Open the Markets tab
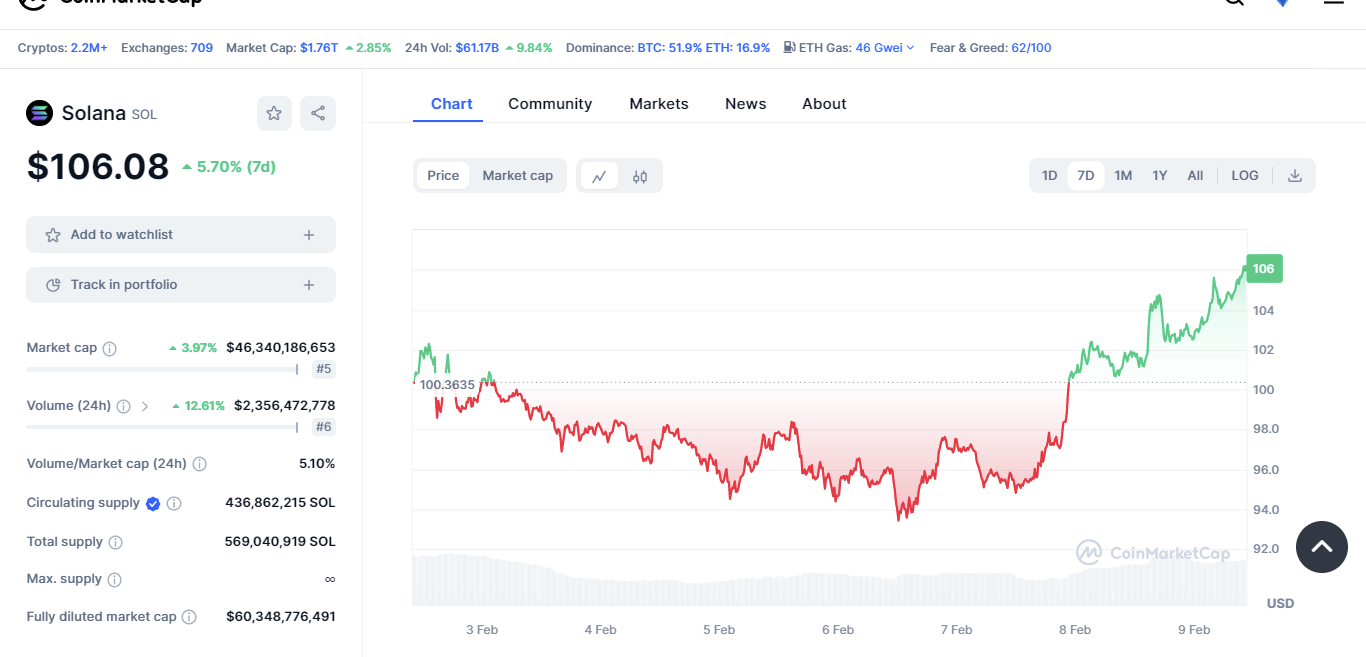Image resolution: width=1366 pixels, height=657 pixels. [659, 104]
